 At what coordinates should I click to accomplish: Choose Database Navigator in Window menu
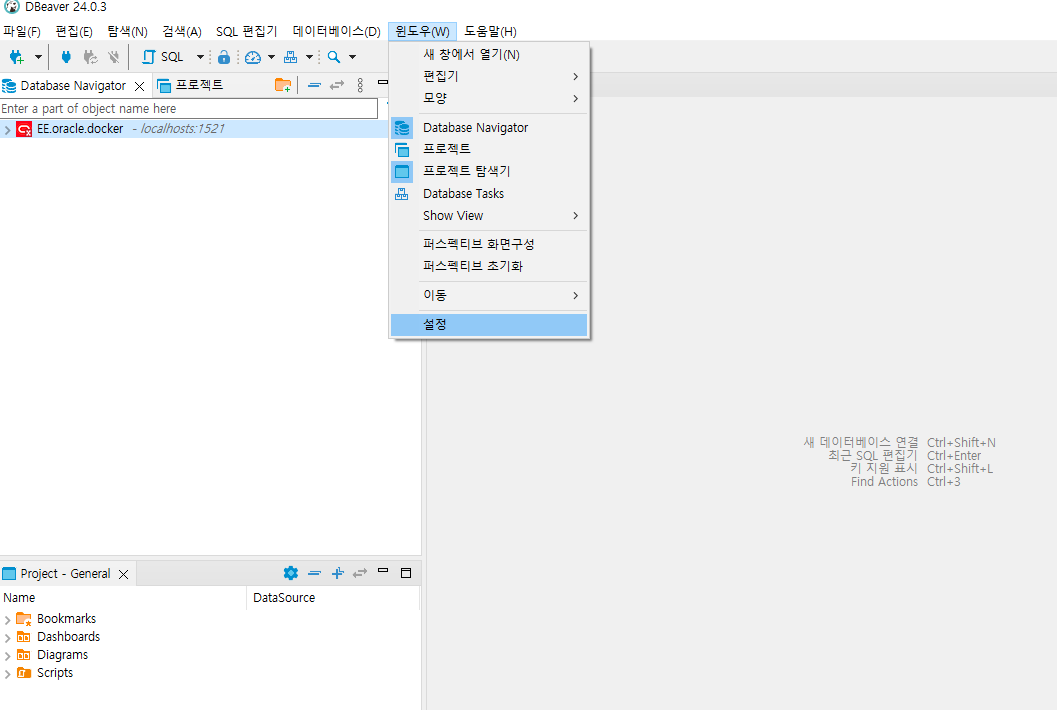[x=489, y=127]
